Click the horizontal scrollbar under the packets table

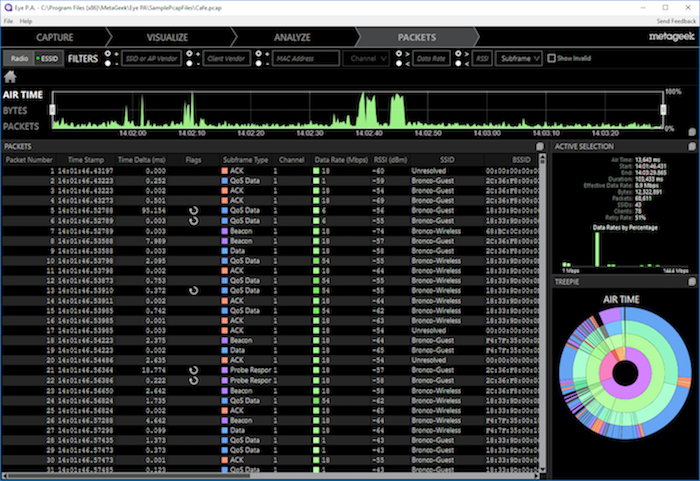coord(129,476)
